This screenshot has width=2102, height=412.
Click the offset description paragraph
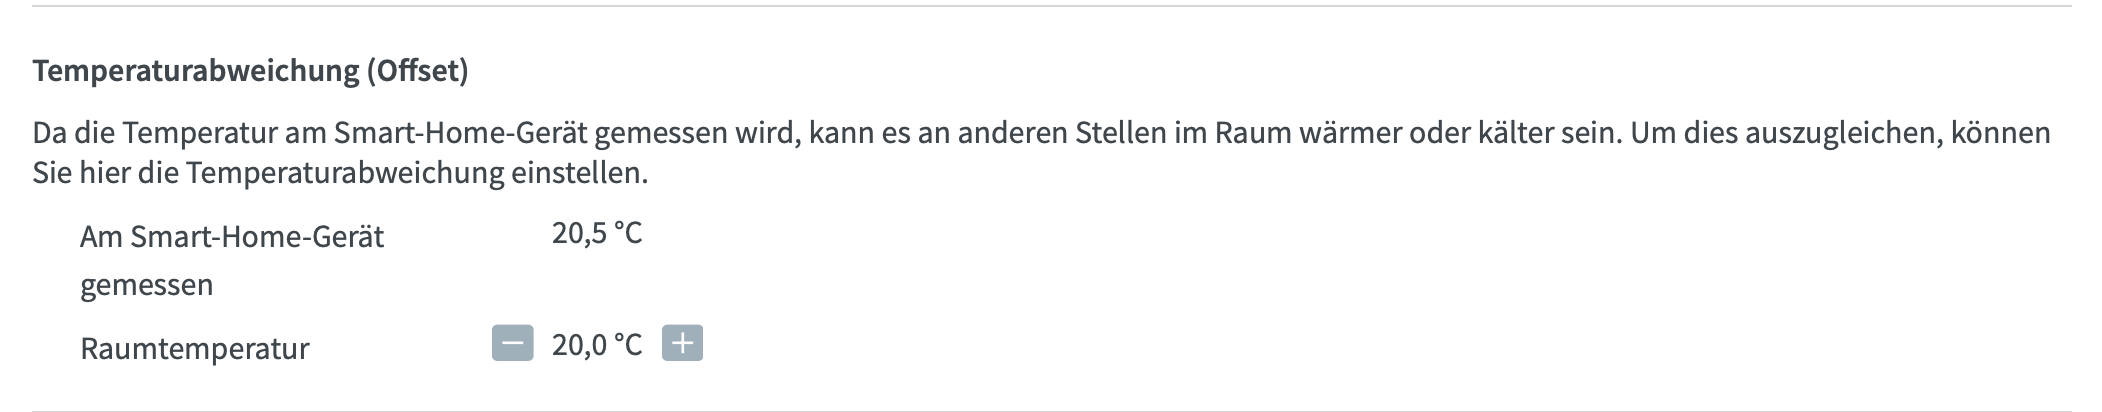[x=1040, y=152]
